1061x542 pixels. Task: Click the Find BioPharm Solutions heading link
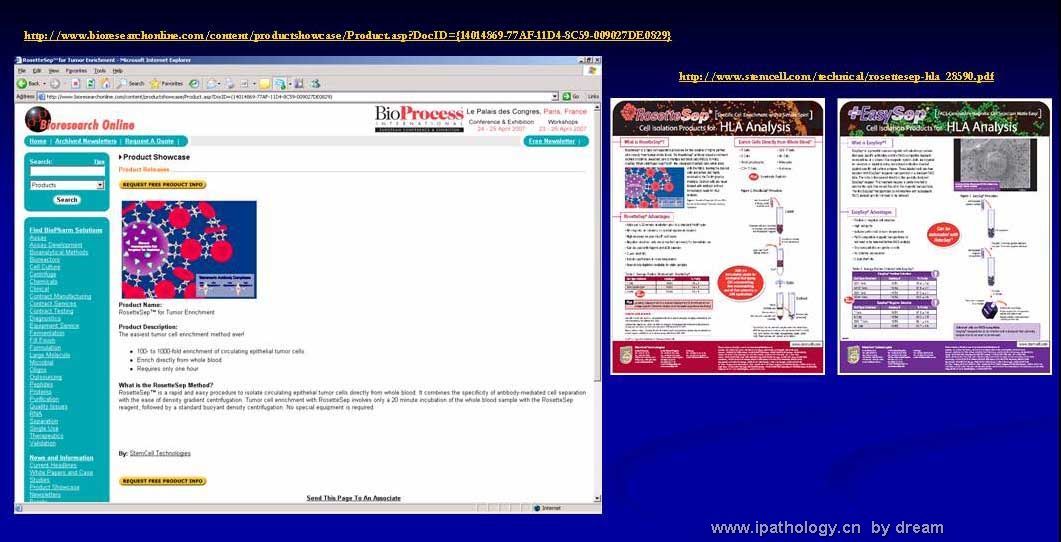[x=66, y=230]
